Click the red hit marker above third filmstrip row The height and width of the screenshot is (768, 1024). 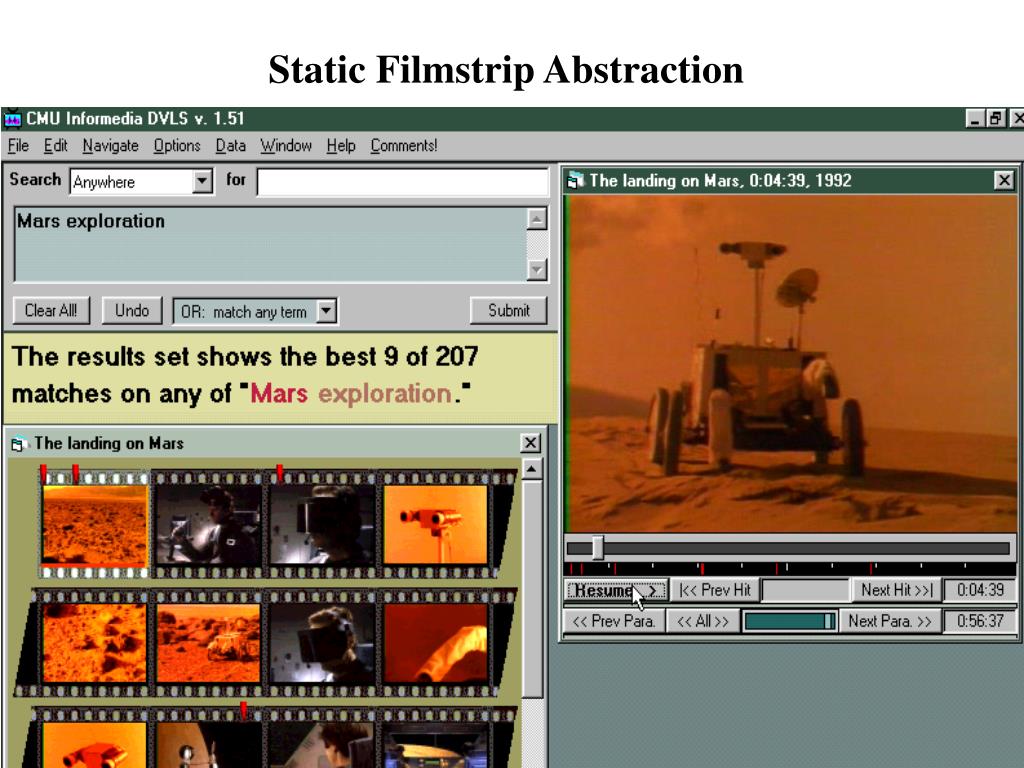244,711
